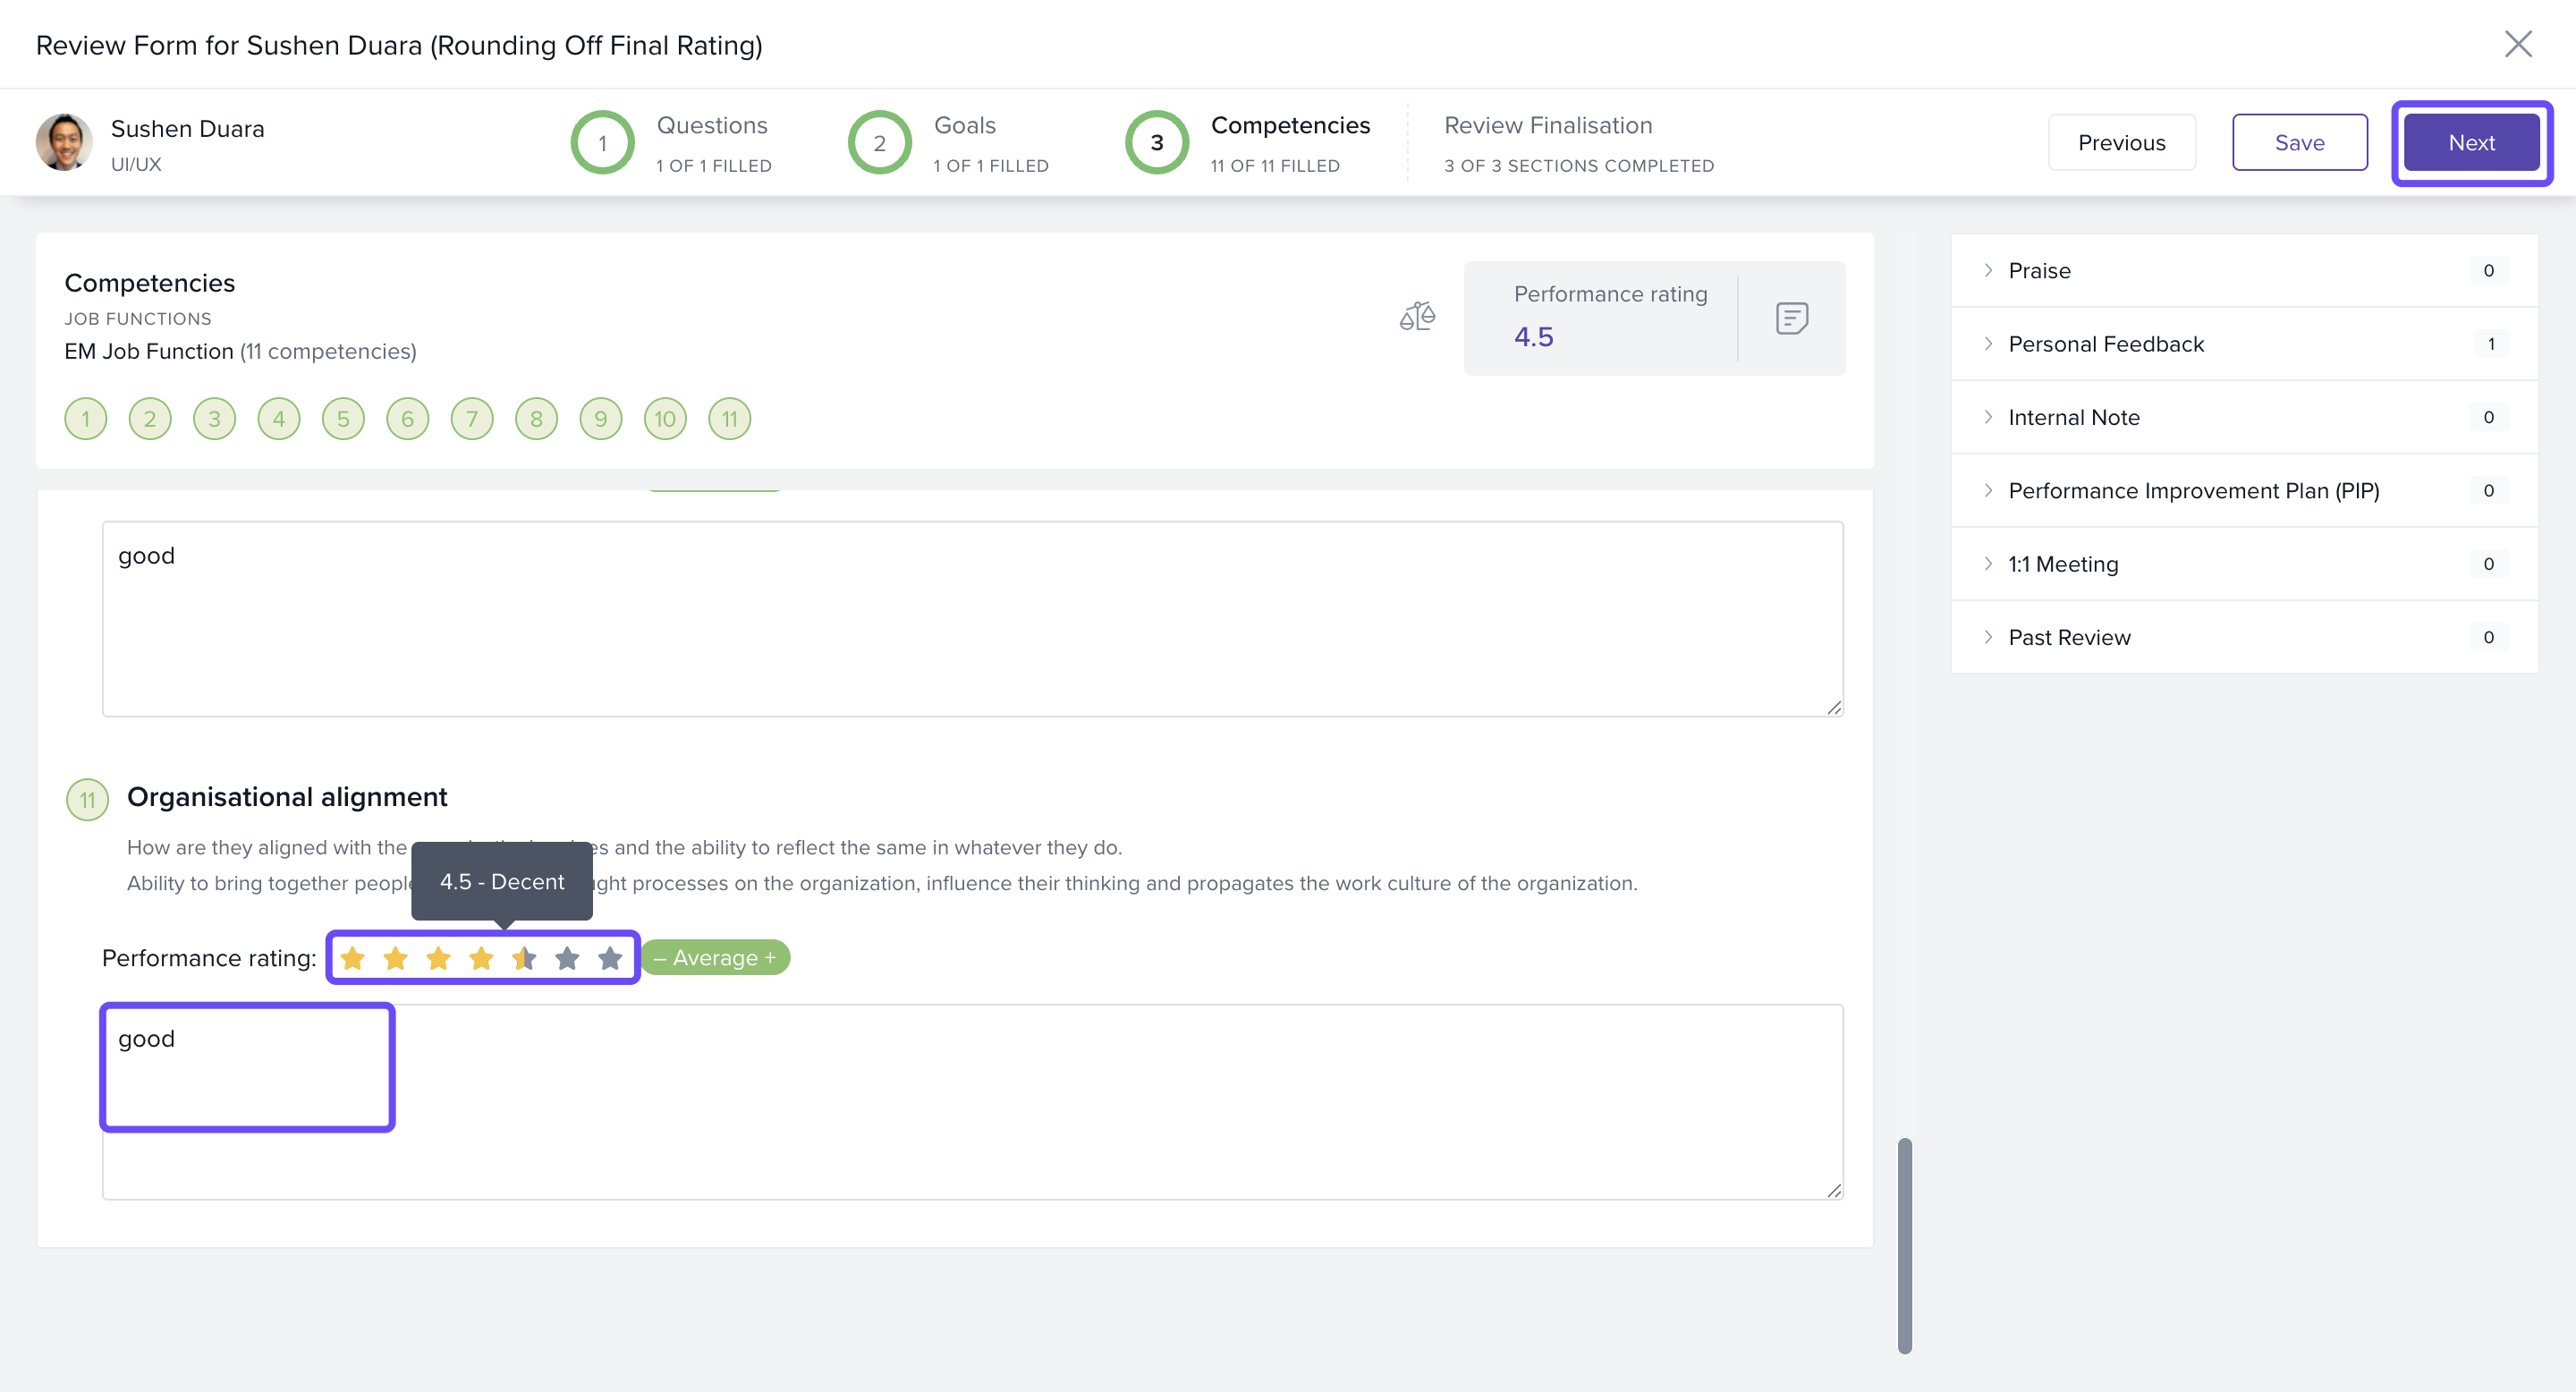Open Review Finalisation step
The image size is (2576, 1392).
[1547, 126]
